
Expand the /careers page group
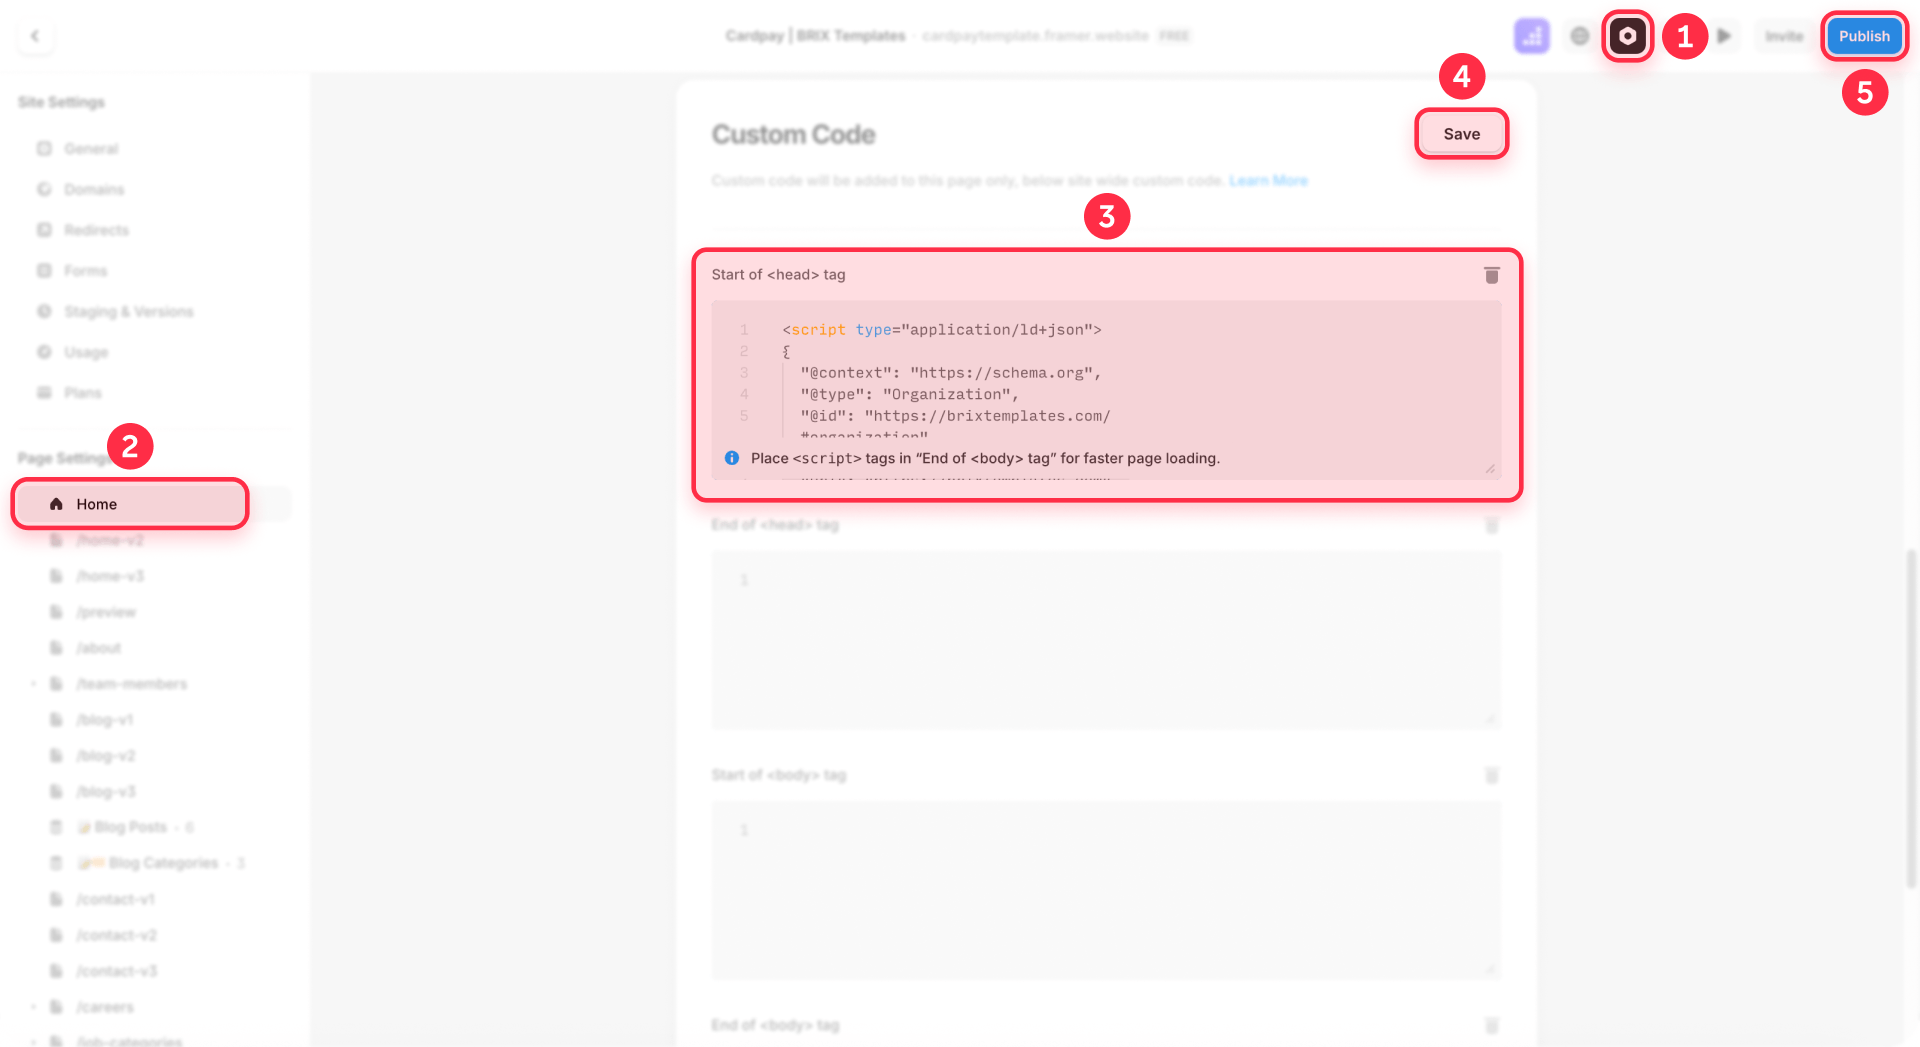point(33,1007)
